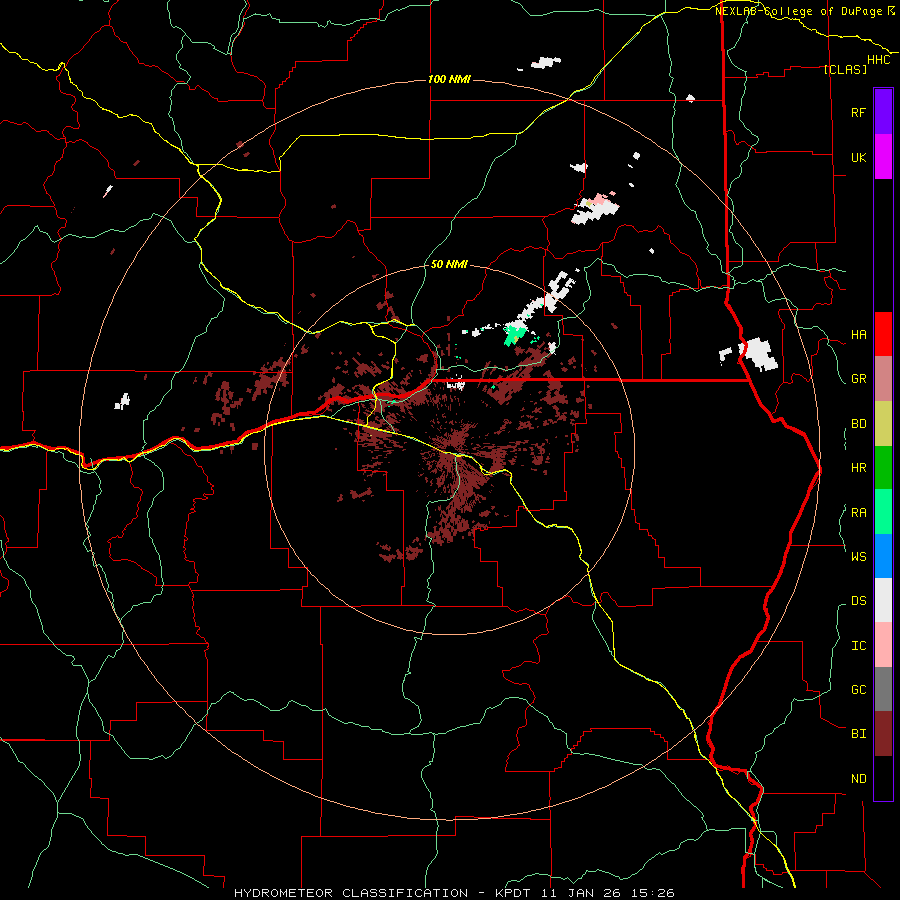Click the UK legend label
Viewport: 900px width, 900px height.
click(858, 157)
